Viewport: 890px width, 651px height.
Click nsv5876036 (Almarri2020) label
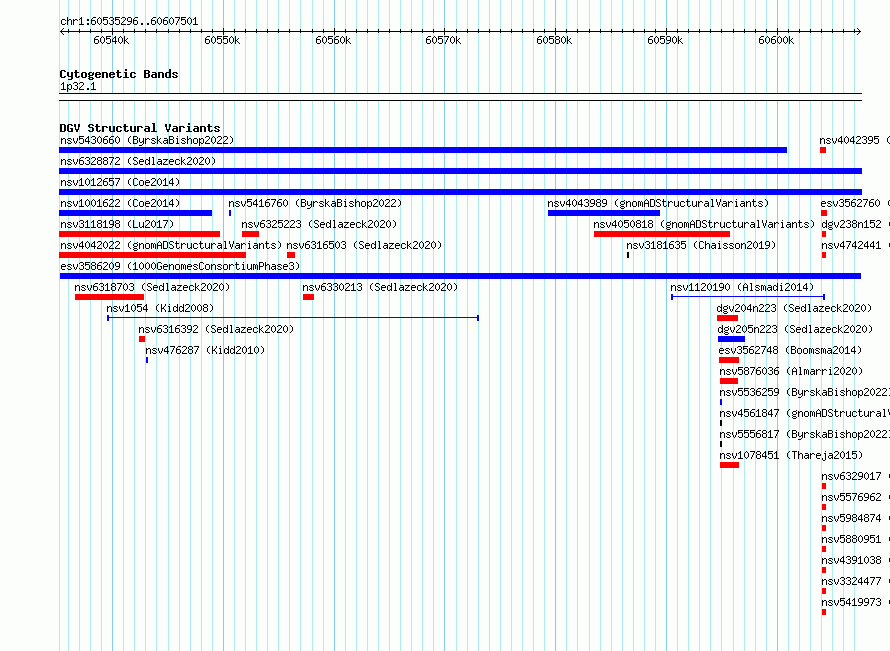point(791,371)
